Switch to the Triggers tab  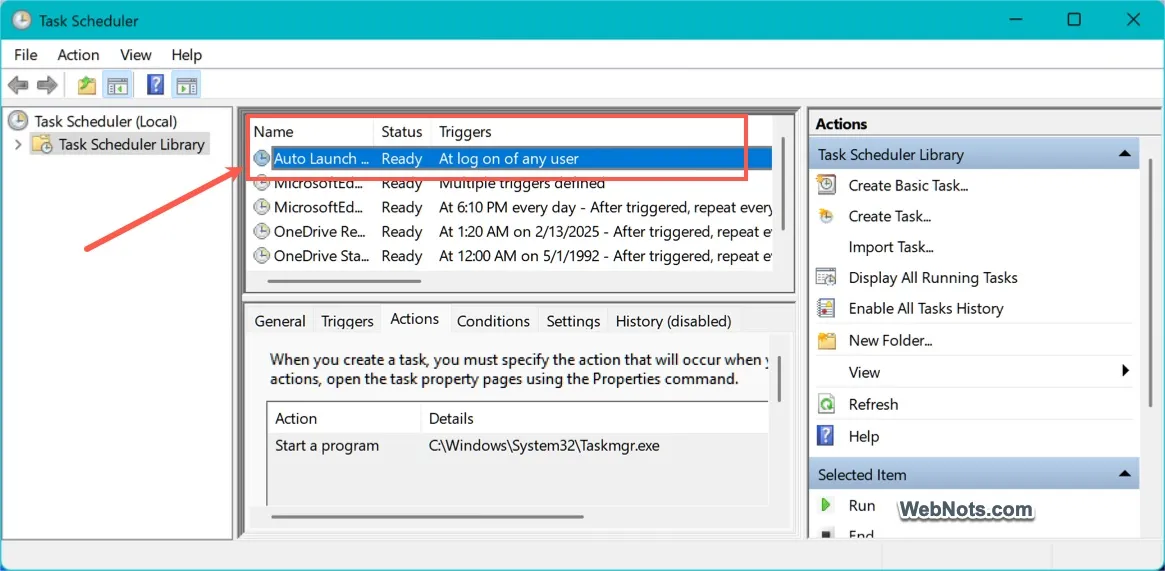coord(347,321)
